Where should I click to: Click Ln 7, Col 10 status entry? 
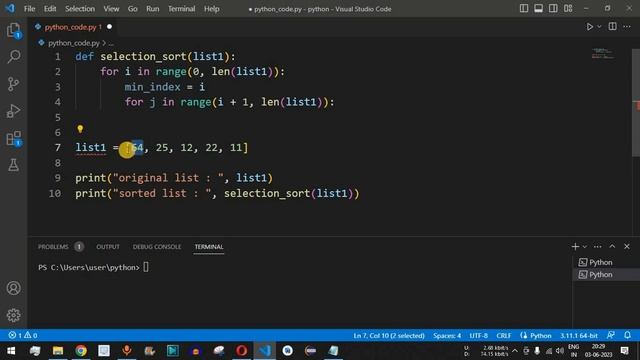coord(389,336)
